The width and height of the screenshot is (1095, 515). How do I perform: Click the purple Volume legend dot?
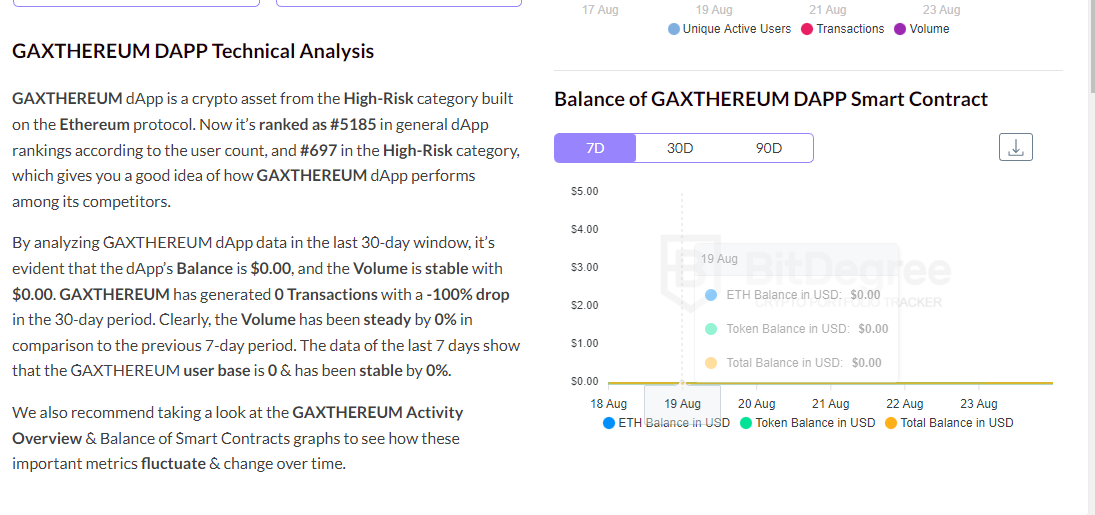point(900,29)
